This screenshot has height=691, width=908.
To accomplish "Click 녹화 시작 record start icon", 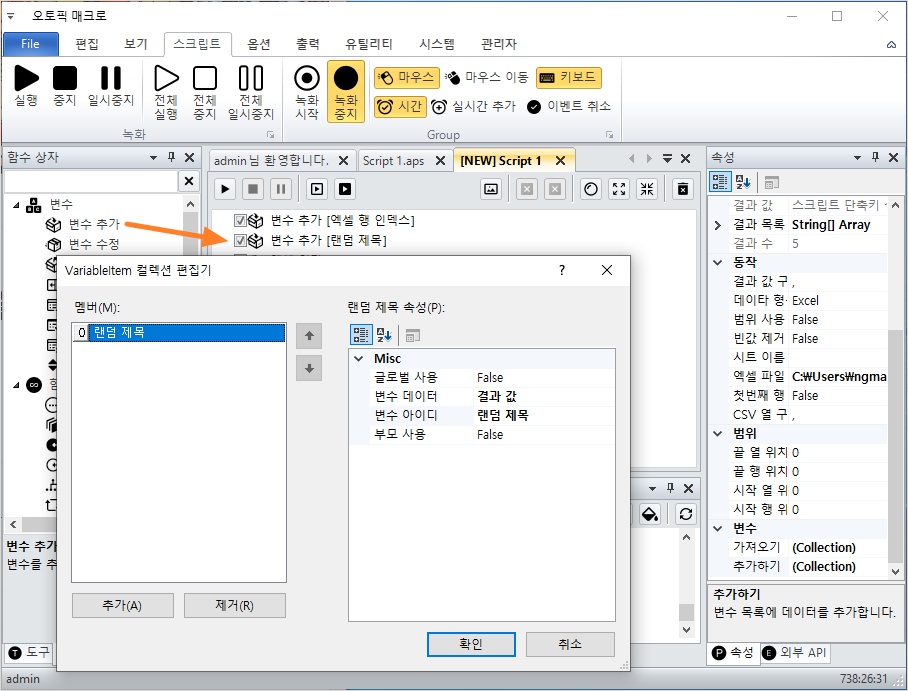I will pyautogui.click(x=307, y=78).
